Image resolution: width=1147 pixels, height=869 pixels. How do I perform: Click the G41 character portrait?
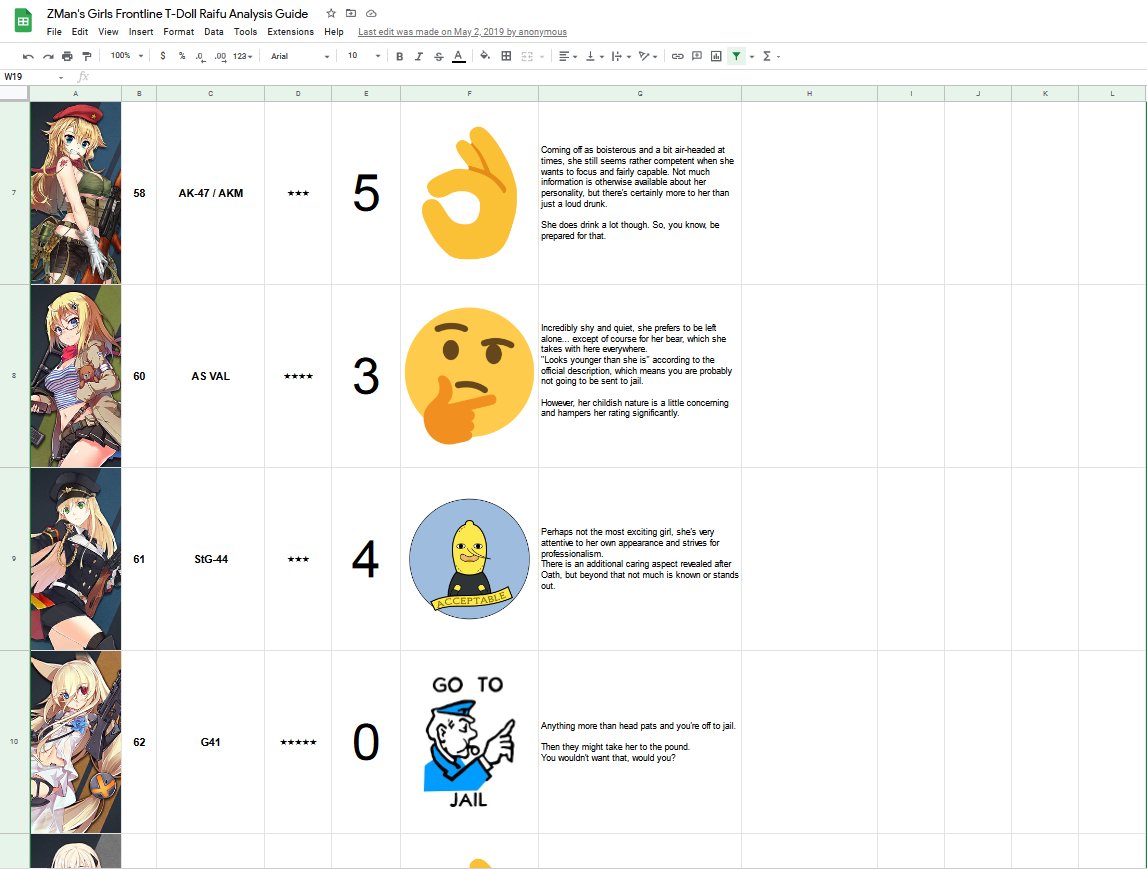[76, 742]
